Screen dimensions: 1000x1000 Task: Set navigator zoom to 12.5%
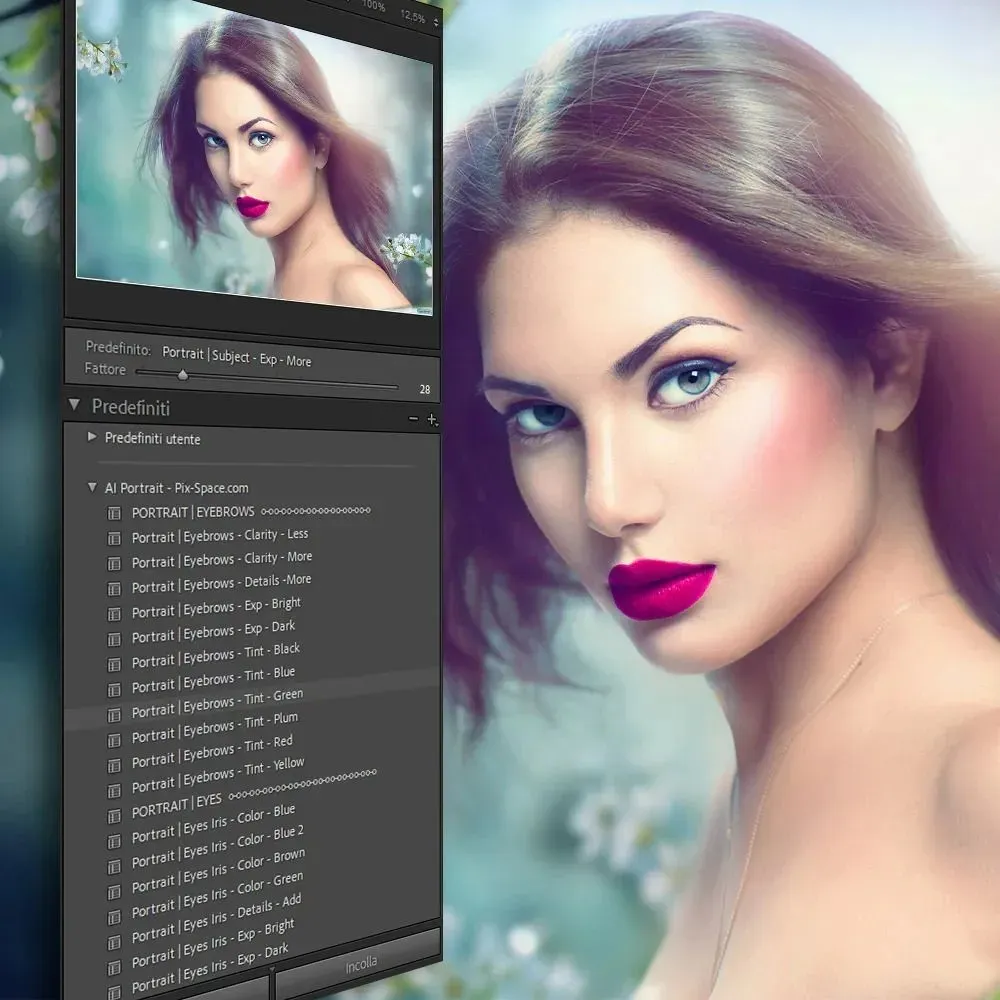click(x=411, y=17)
